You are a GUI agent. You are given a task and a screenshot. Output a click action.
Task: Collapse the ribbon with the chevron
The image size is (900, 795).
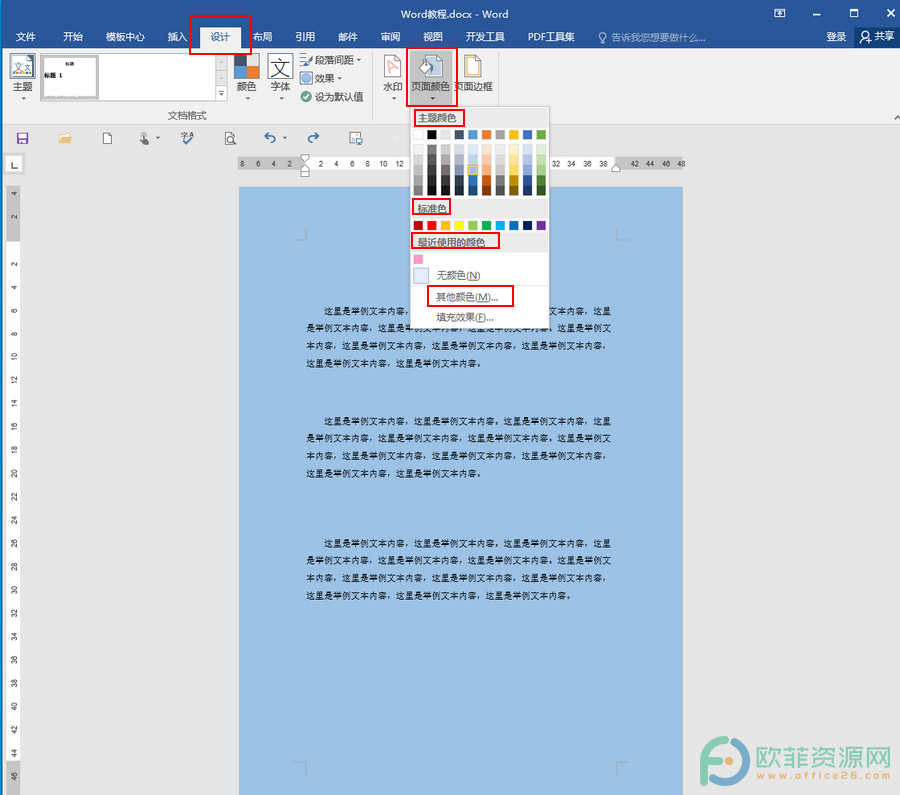click(896, 117)
